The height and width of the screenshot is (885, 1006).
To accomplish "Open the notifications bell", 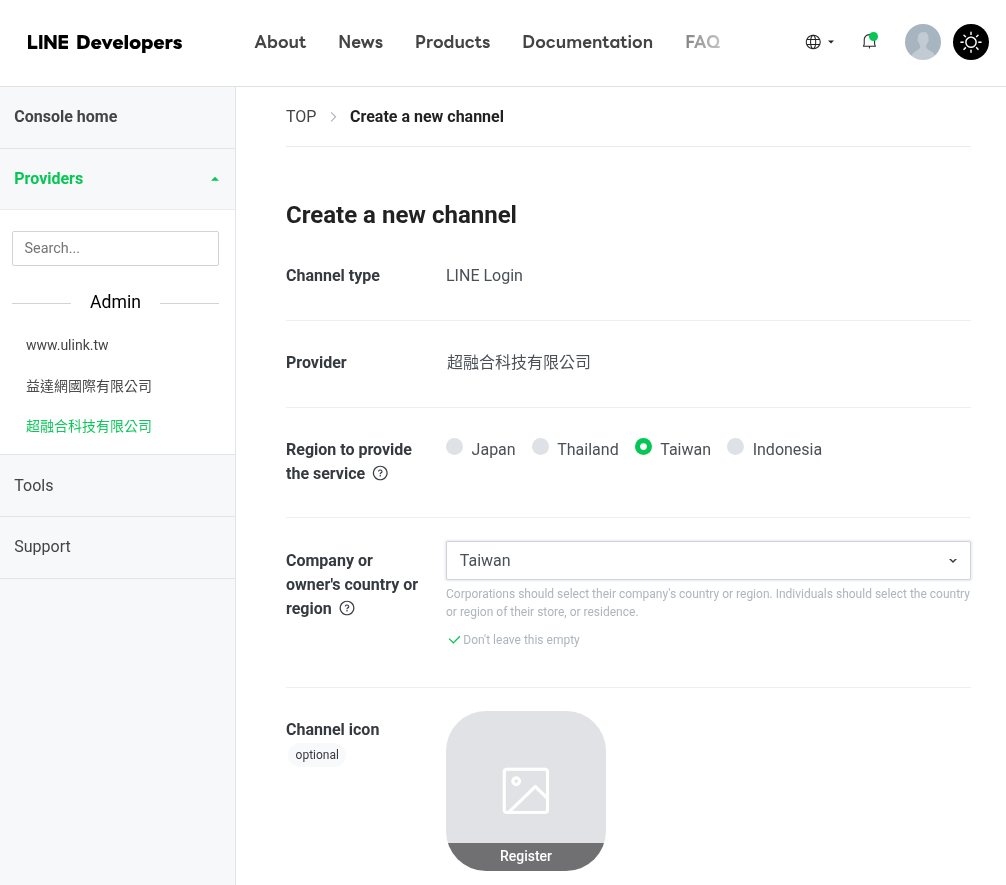I will 869,41.
